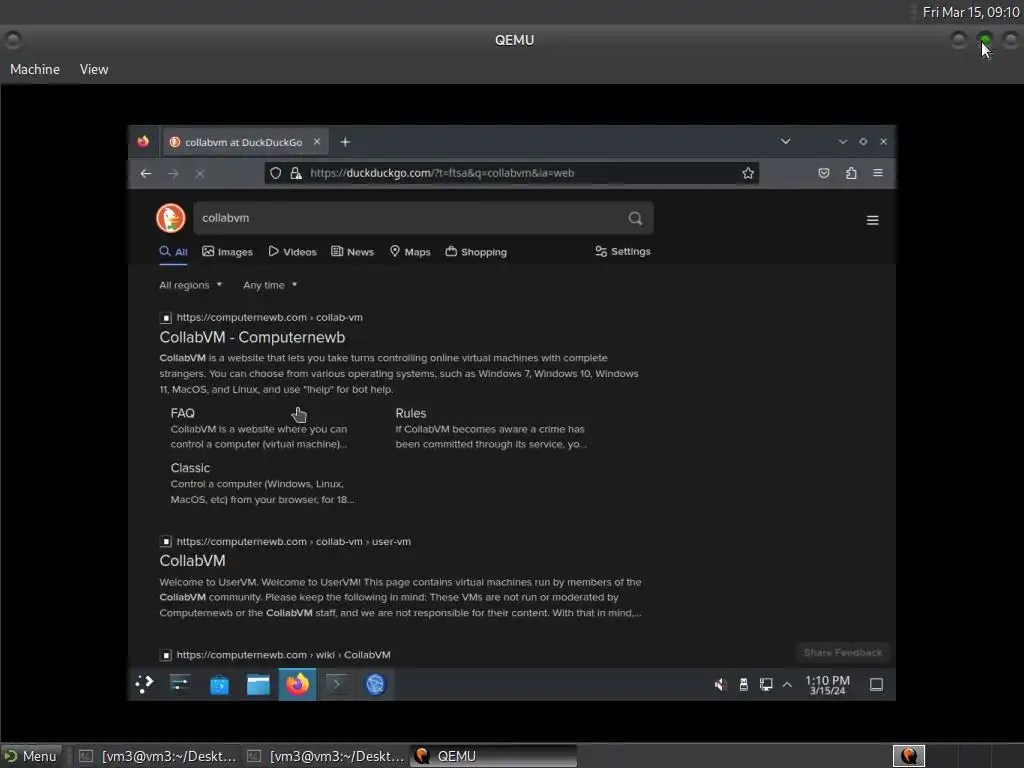1024x768 pixels.
Task: Select the All search results tab
Action: coord(173,251)
